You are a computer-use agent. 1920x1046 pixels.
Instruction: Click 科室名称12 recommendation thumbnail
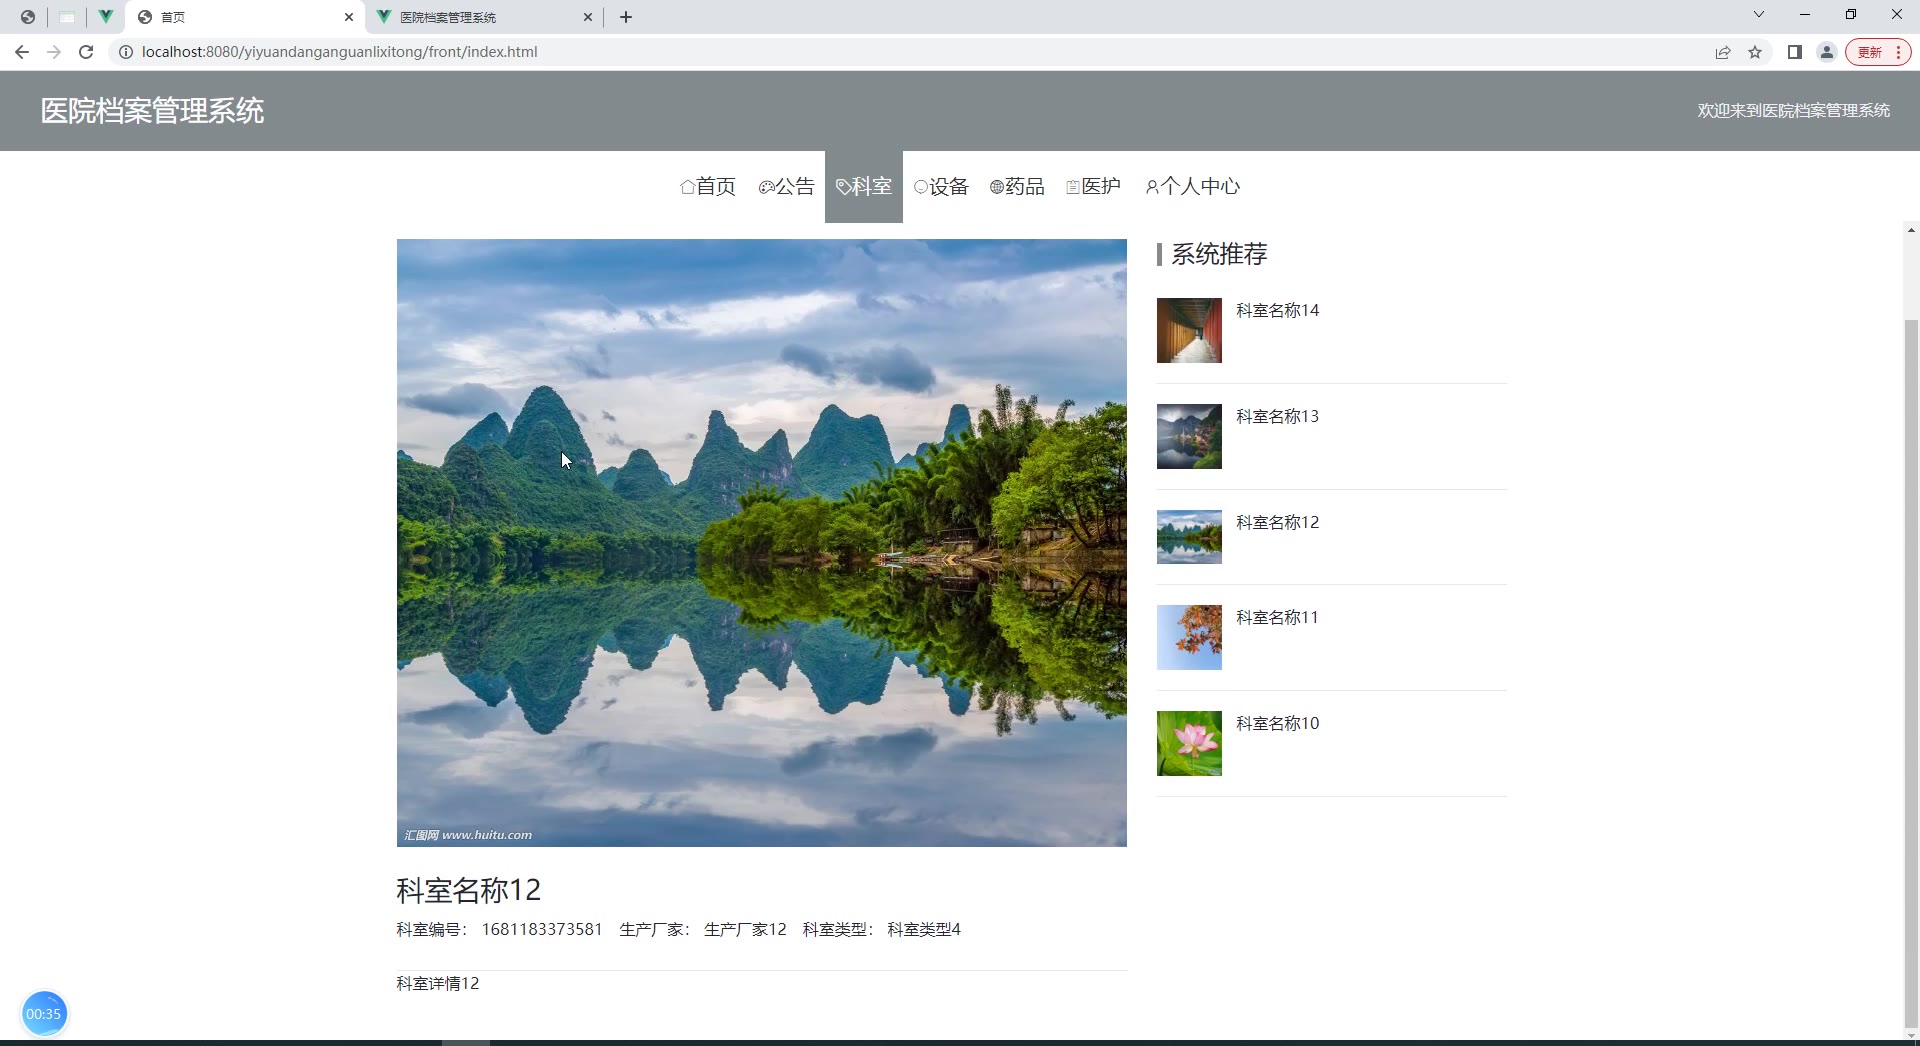pyautogui.click(x=1189, y=537)
